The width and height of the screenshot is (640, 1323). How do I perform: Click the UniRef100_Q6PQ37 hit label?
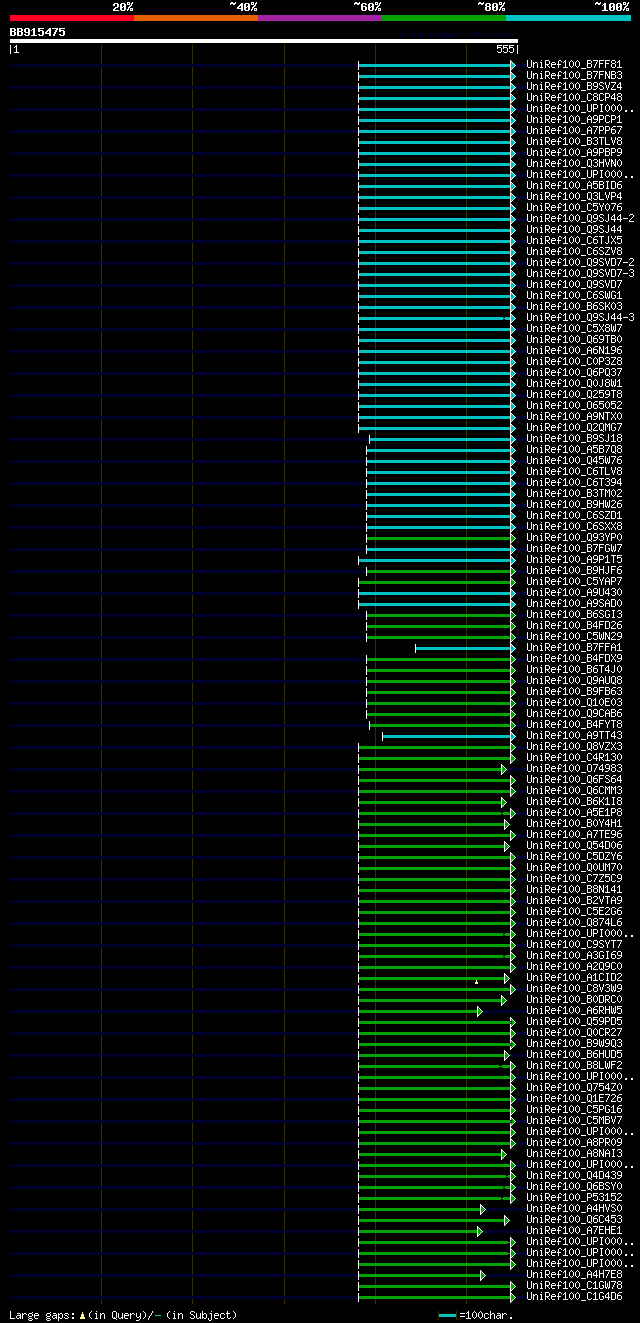point(574,372)
